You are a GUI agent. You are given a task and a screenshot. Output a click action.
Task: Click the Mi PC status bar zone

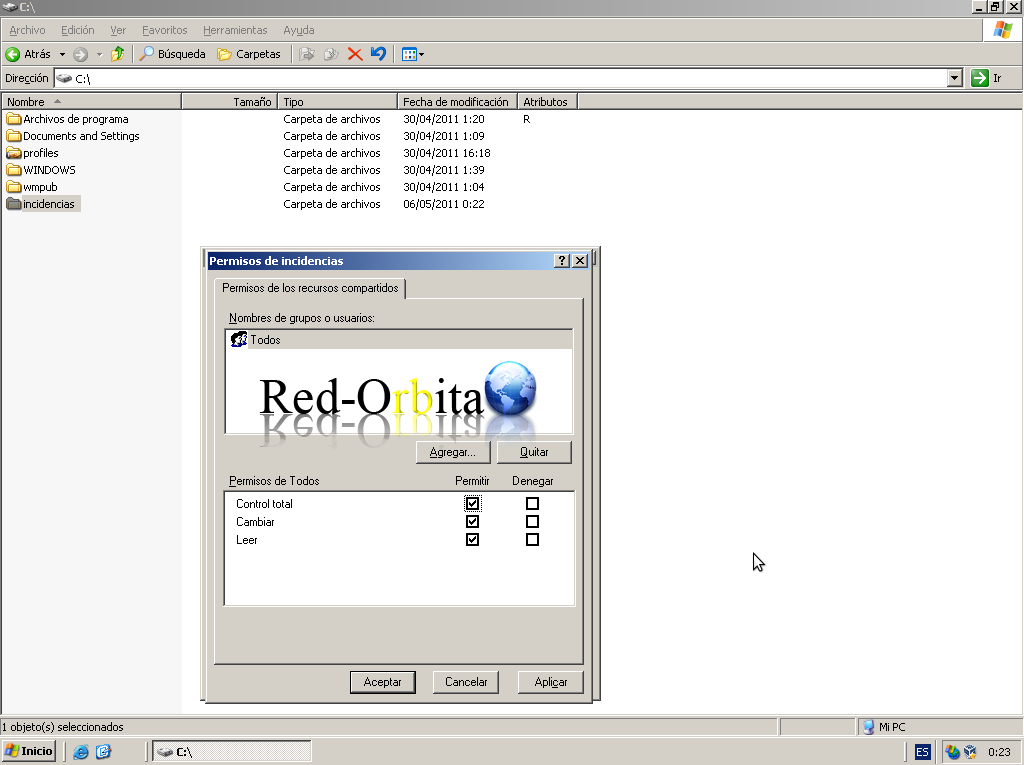[x=939, y=727]
